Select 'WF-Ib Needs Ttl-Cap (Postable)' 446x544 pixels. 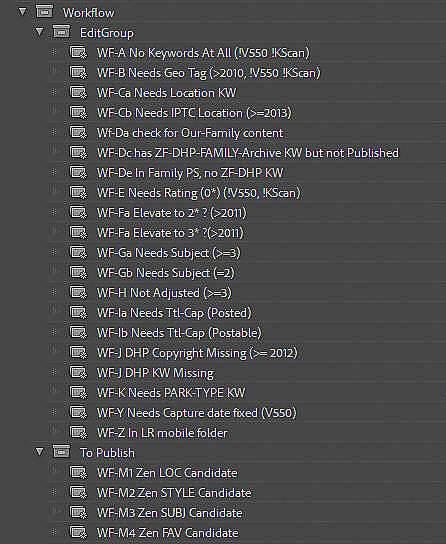point(179,333)
